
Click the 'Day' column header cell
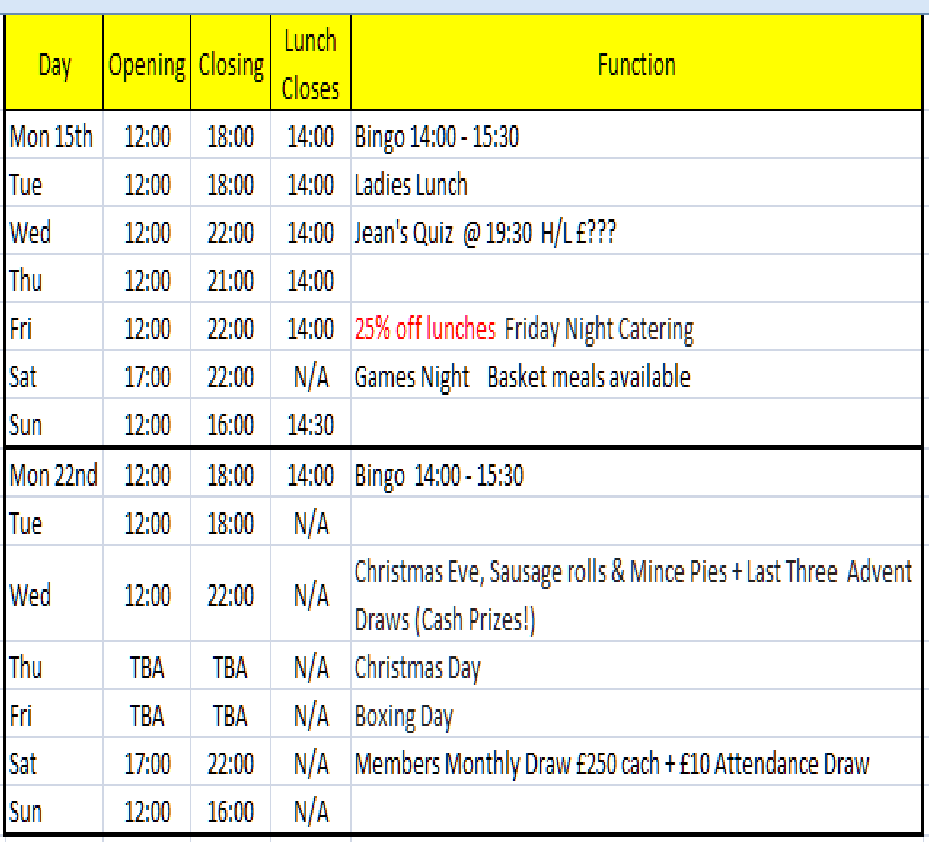[55, 66]
